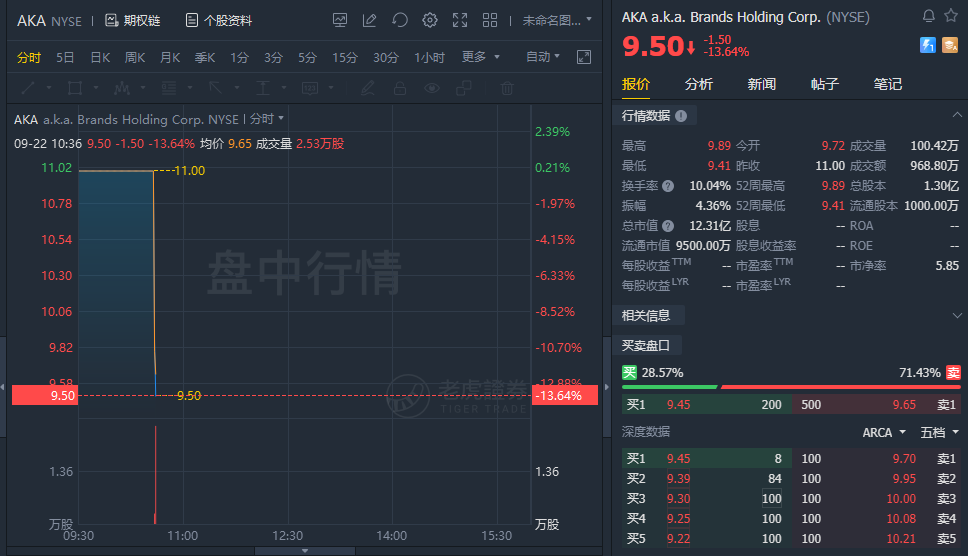Image resolution: width=968 pixels, height=556 pixels.
Task: Select 1分 minute interval
Action: tap(240, 57)
